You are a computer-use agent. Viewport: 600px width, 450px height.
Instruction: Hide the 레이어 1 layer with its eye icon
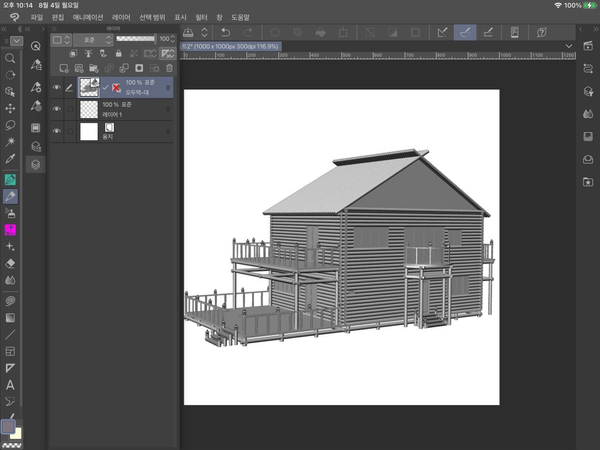pyautogui.click(x=56, y=109)
